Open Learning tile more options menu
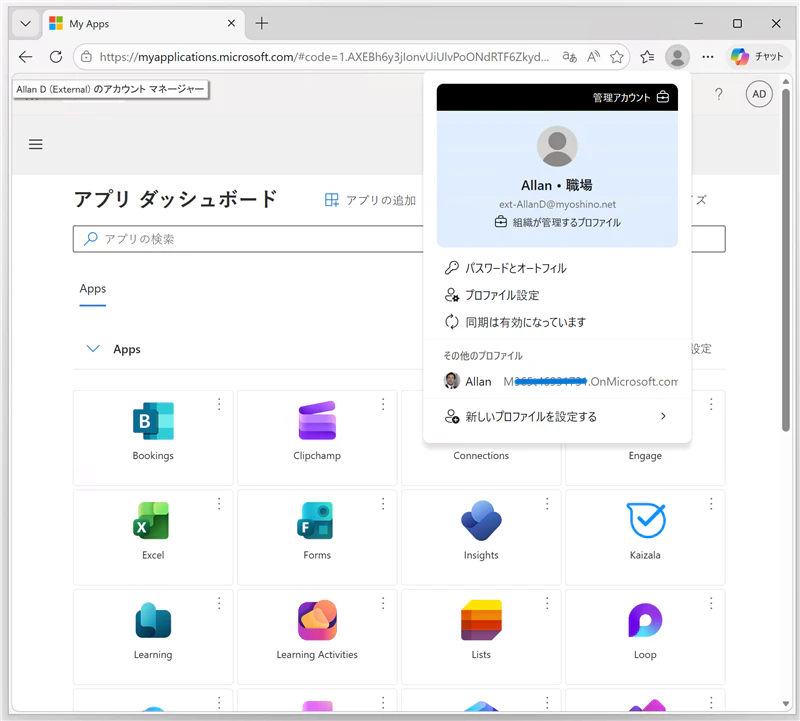Image resolution: width=800 pixels, height=721 pixels. coord(219,604)
